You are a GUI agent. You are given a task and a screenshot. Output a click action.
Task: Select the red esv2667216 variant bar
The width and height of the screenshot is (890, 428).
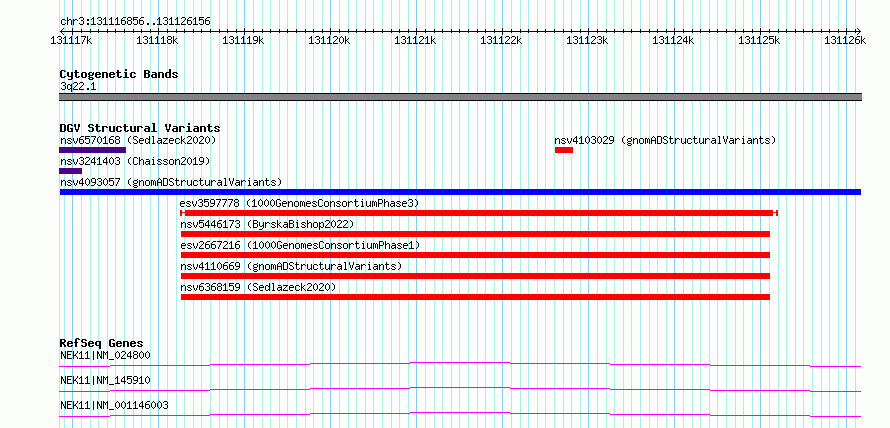(475, 255)
